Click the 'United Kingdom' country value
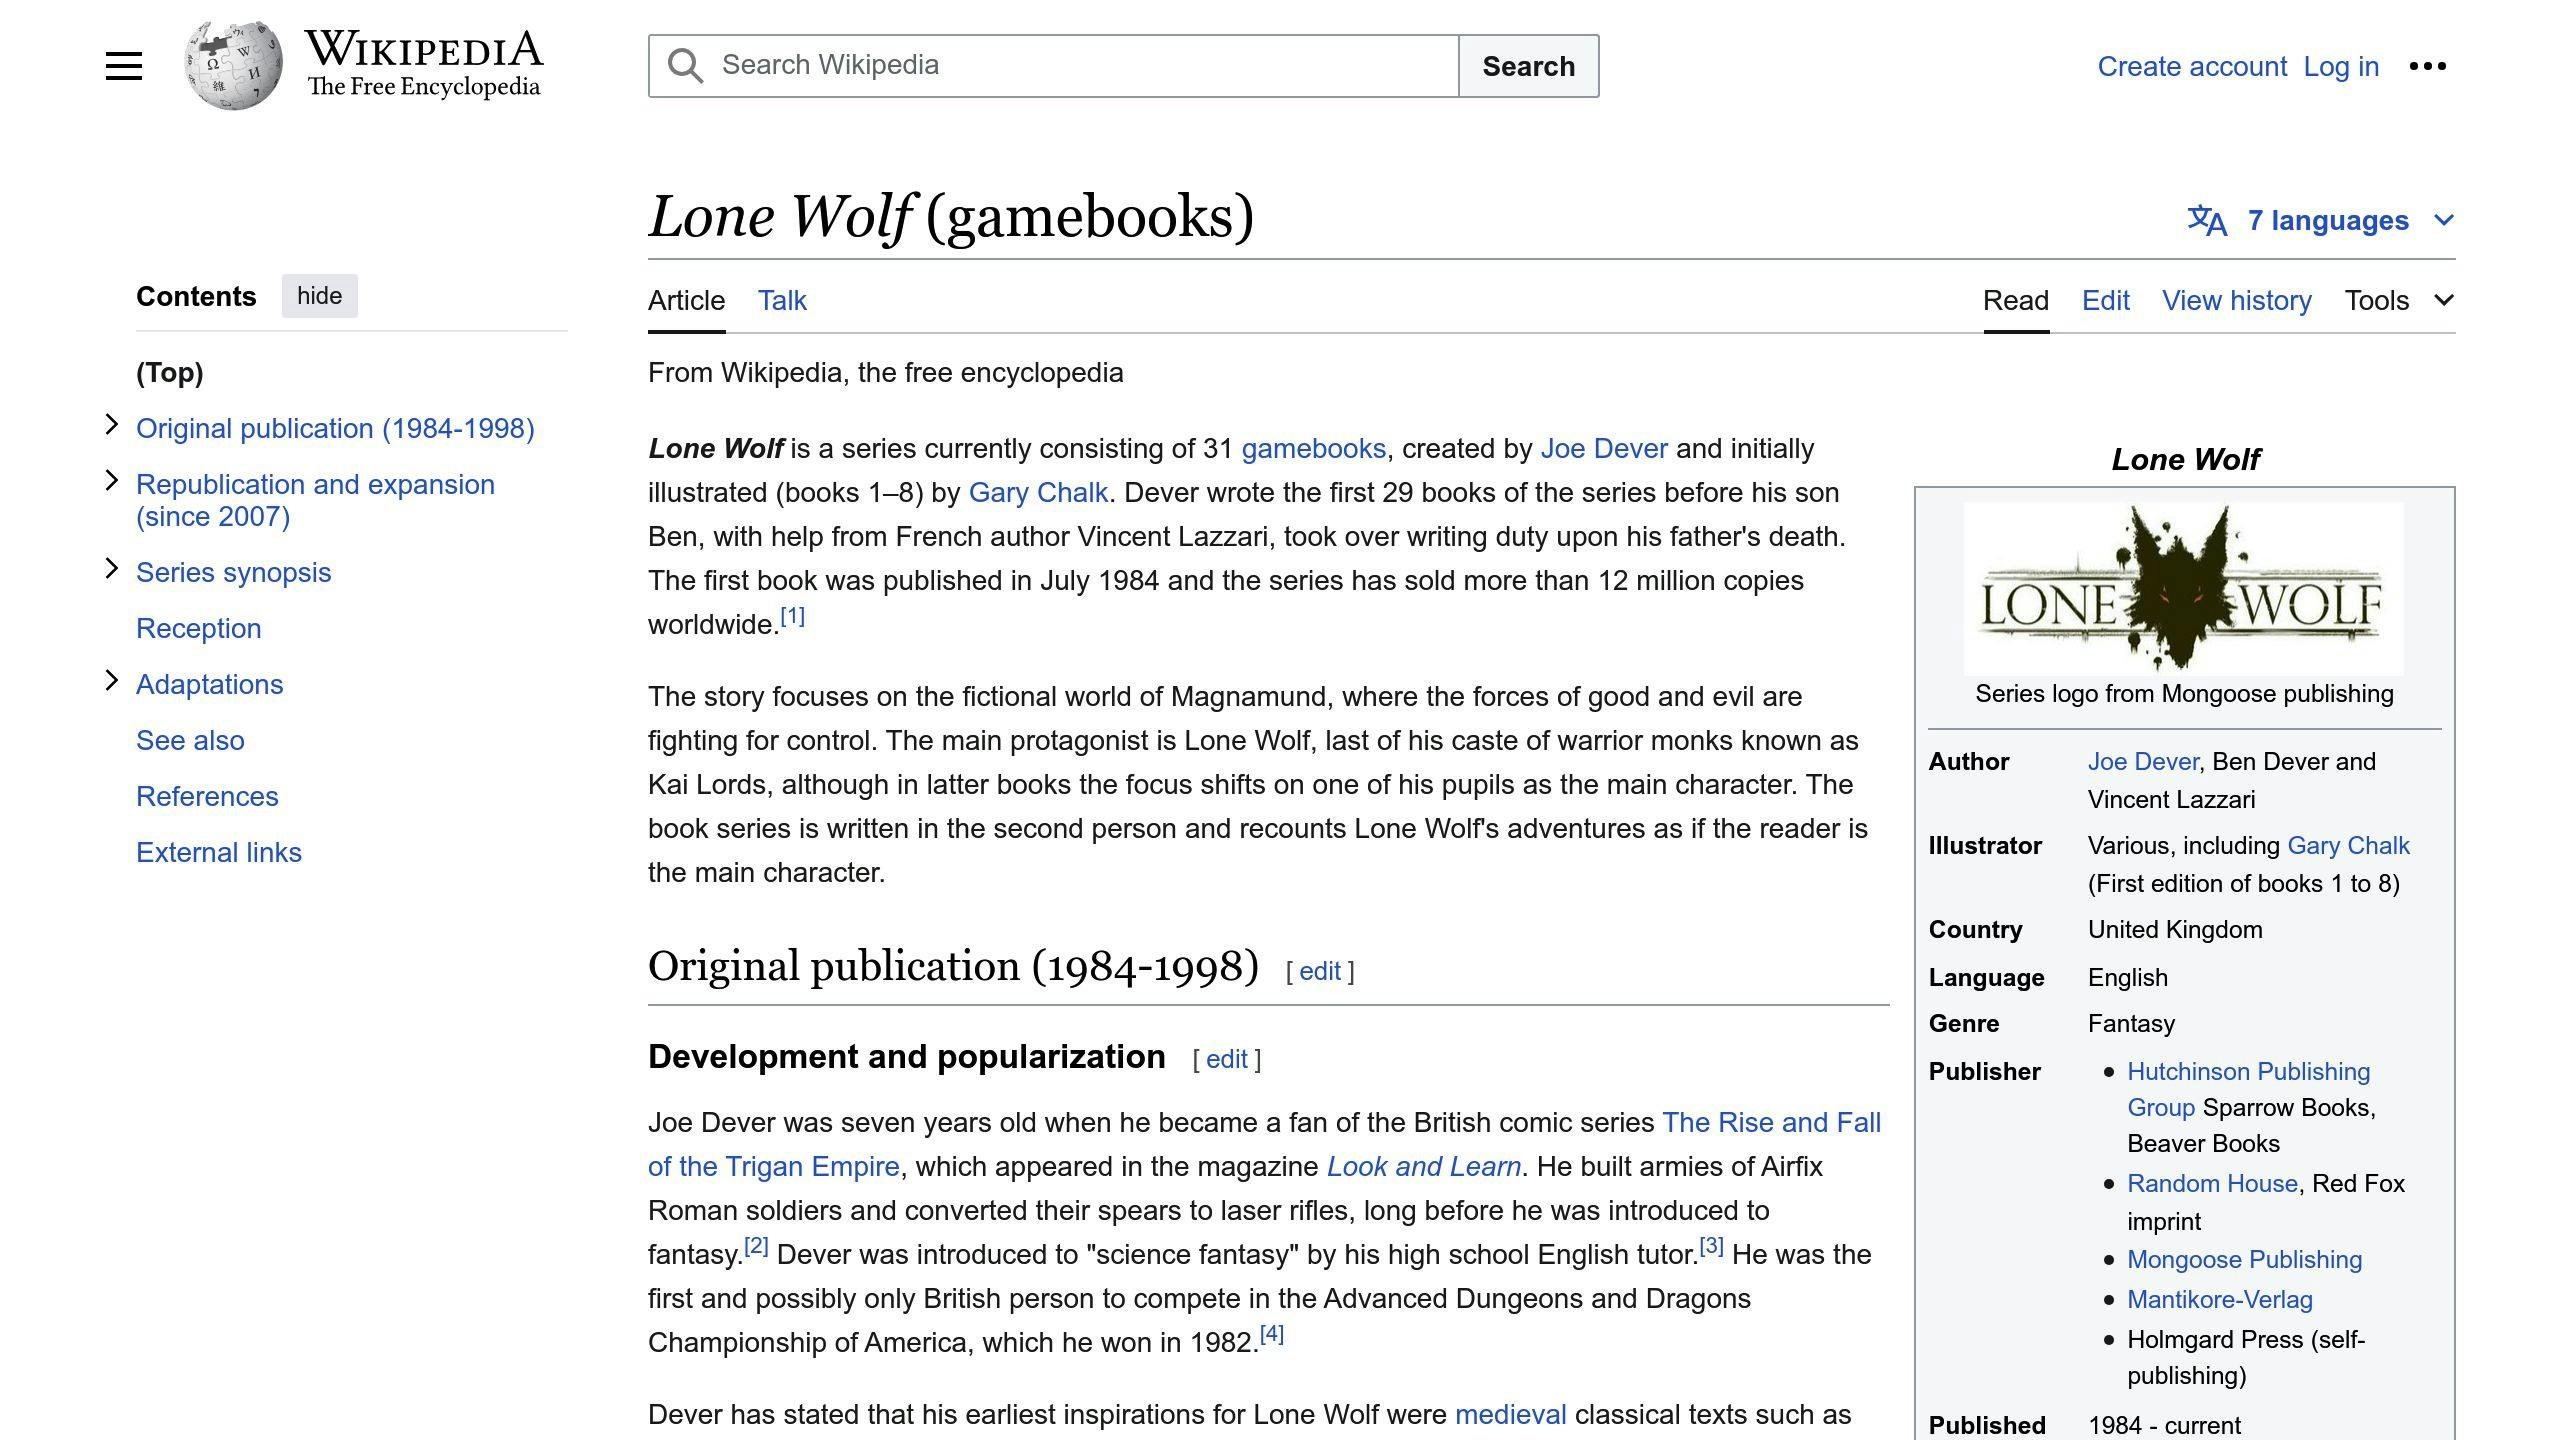The height and width of the screenshot is (1440, 2560). pyautogui.click(x=2175, y=929)
